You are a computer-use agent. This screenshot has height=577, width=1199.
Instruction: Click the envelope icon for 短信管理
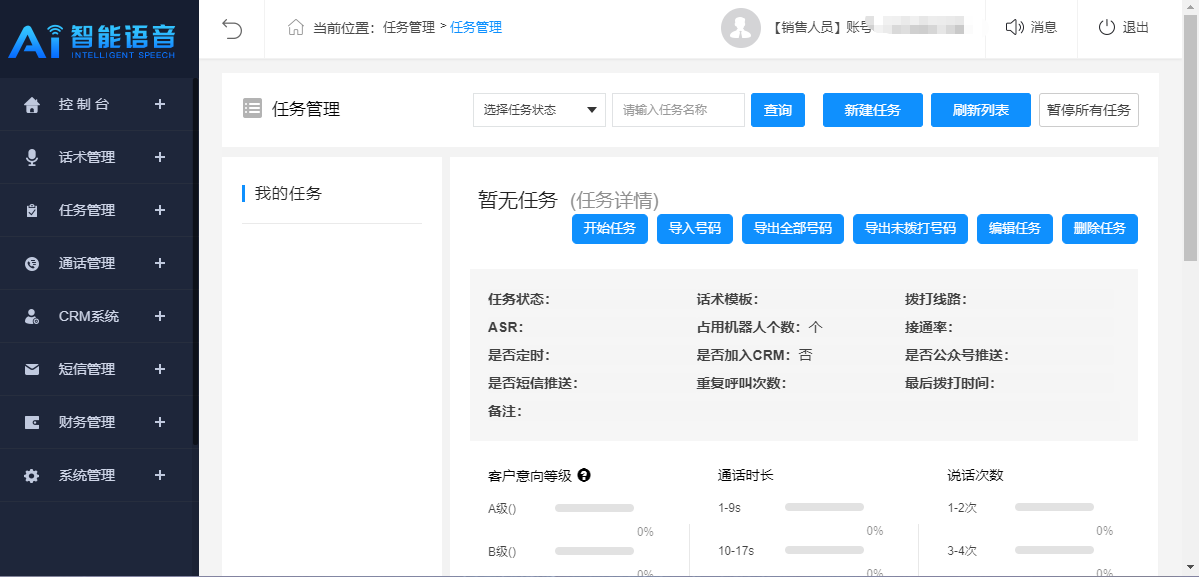(x=32, y=370)
